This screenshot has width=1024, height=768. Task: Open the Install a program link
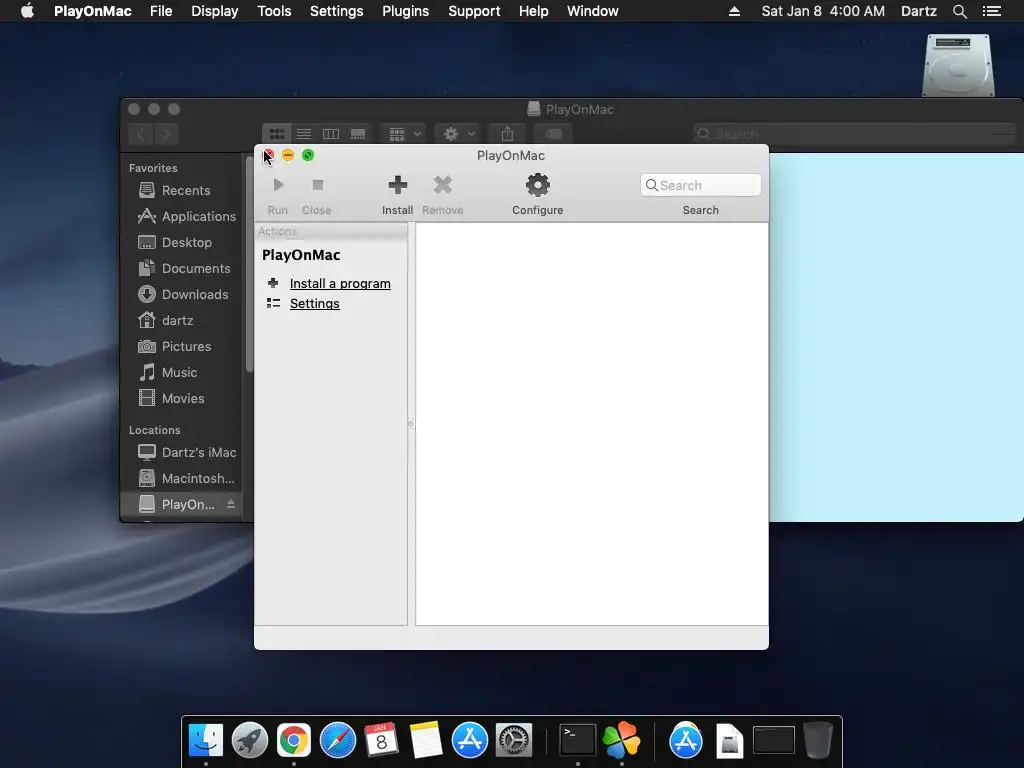340,283
